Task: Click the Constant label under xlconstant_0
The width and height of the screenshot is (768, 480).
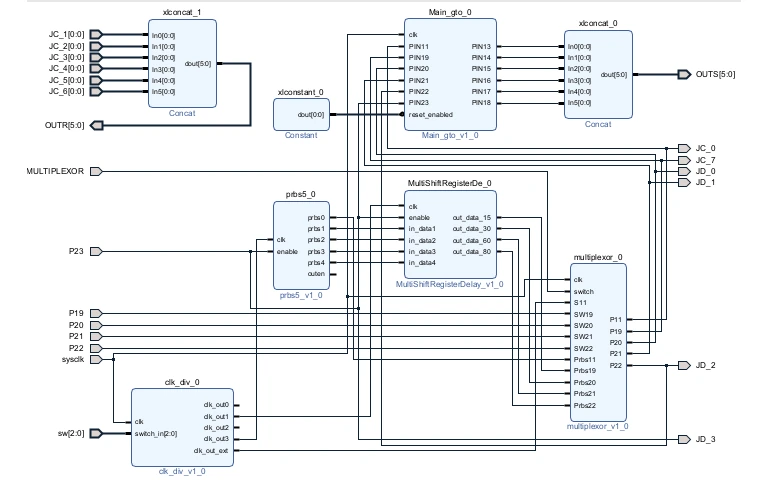Action: [x=301, y=135]
